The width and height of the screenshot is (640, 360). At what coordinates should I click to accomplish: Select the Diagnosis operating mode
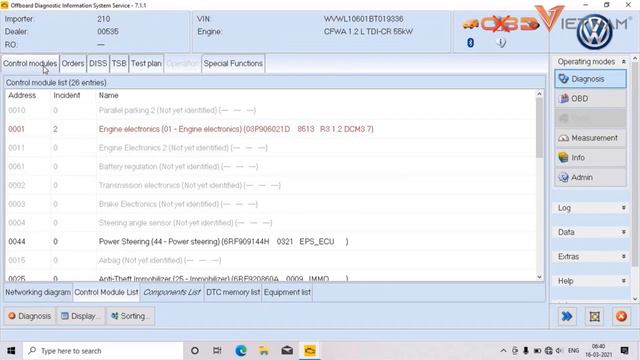[590, 79]
